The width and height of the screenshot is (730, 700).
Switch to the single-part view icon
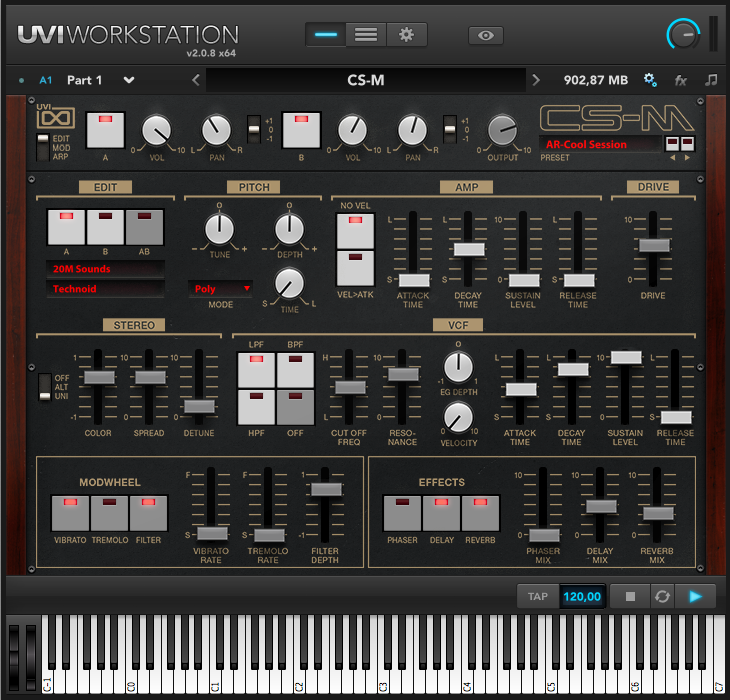pos(326,35)
